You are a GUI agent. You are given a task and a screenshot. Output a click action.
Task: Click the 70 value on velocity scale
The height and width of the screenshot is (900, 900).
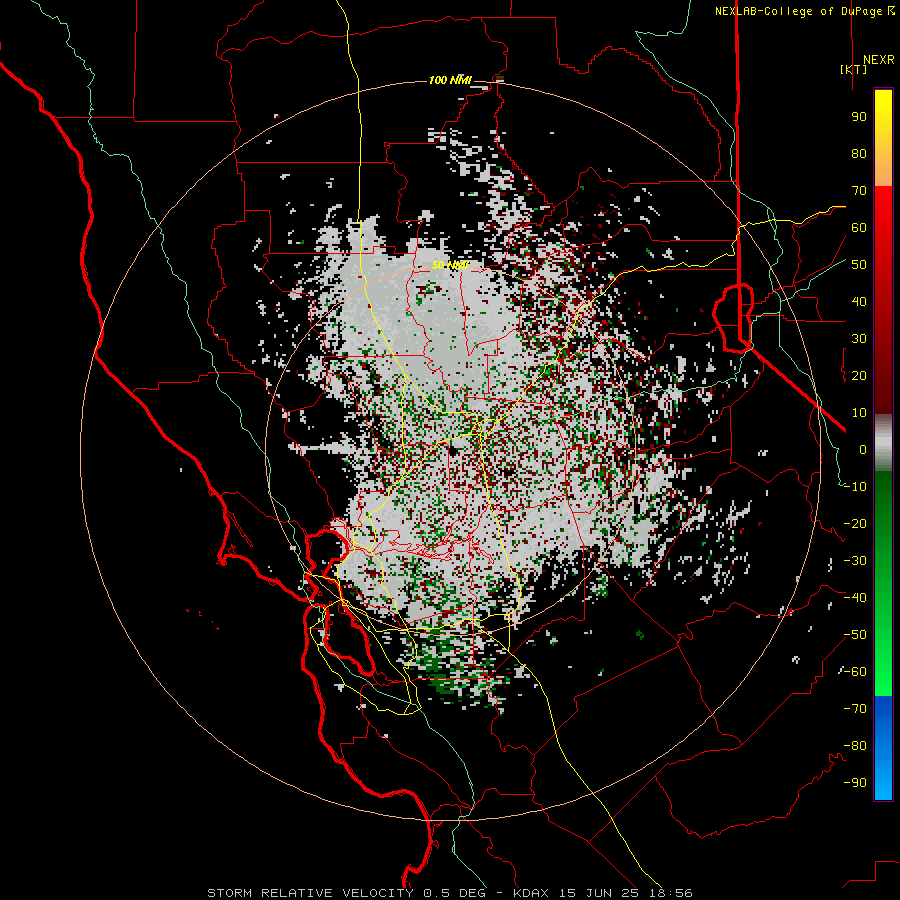pos(859,191)
